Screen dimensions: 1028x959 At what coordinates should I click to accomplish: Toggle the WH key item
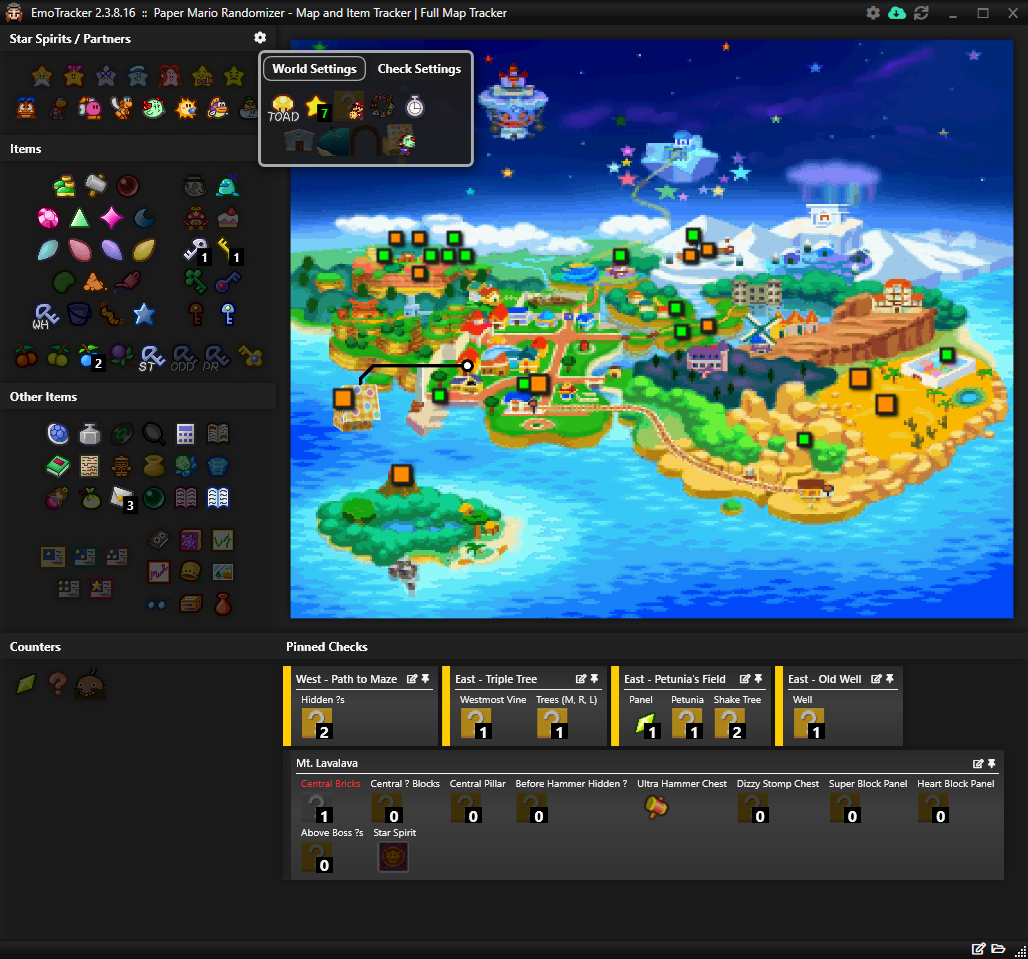click(46, 315)
